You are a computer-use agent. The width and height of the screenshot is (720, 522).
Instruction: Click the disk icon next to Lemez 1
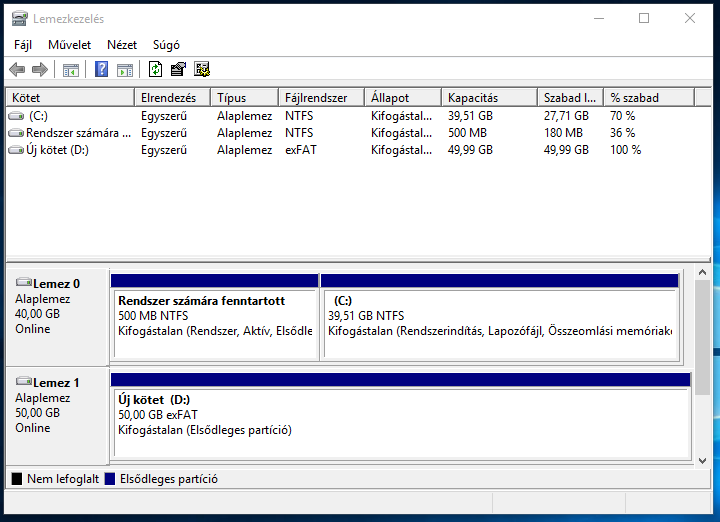(23, 381)
